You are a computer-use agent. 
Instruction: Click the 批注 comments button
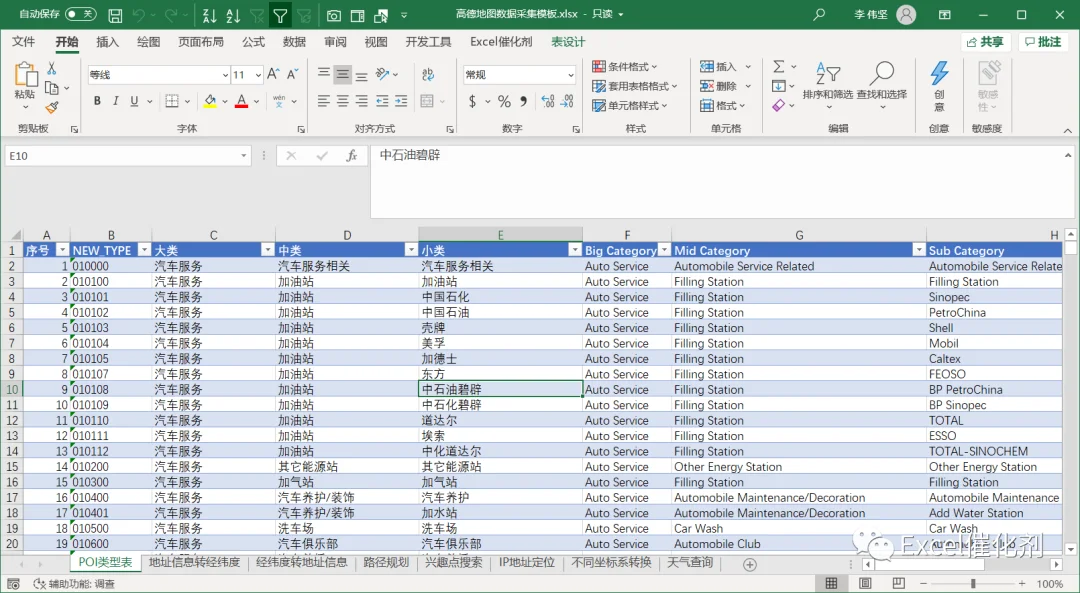(x=1043, y=42)
